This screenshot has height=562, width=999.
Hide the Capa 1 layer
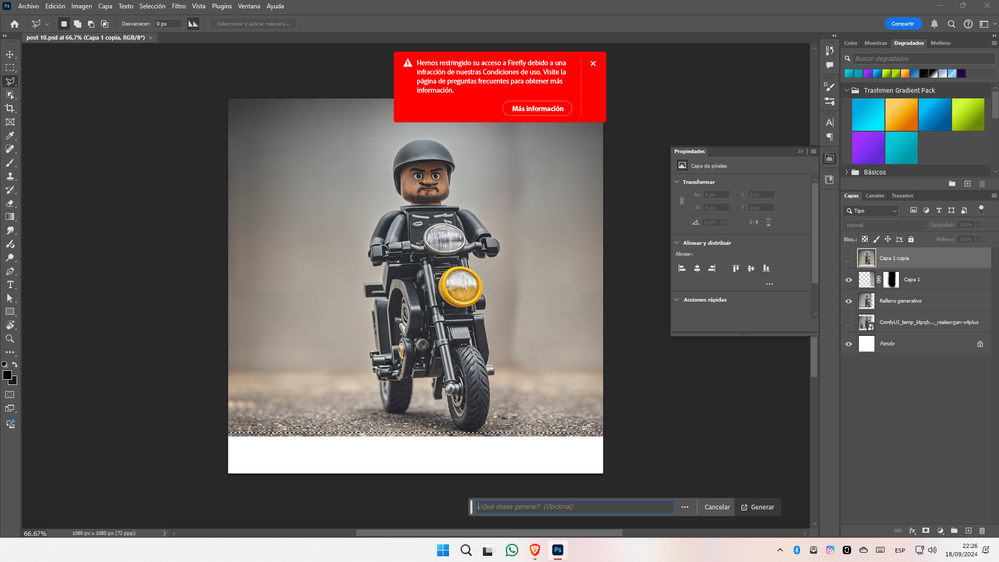(848, 280)
